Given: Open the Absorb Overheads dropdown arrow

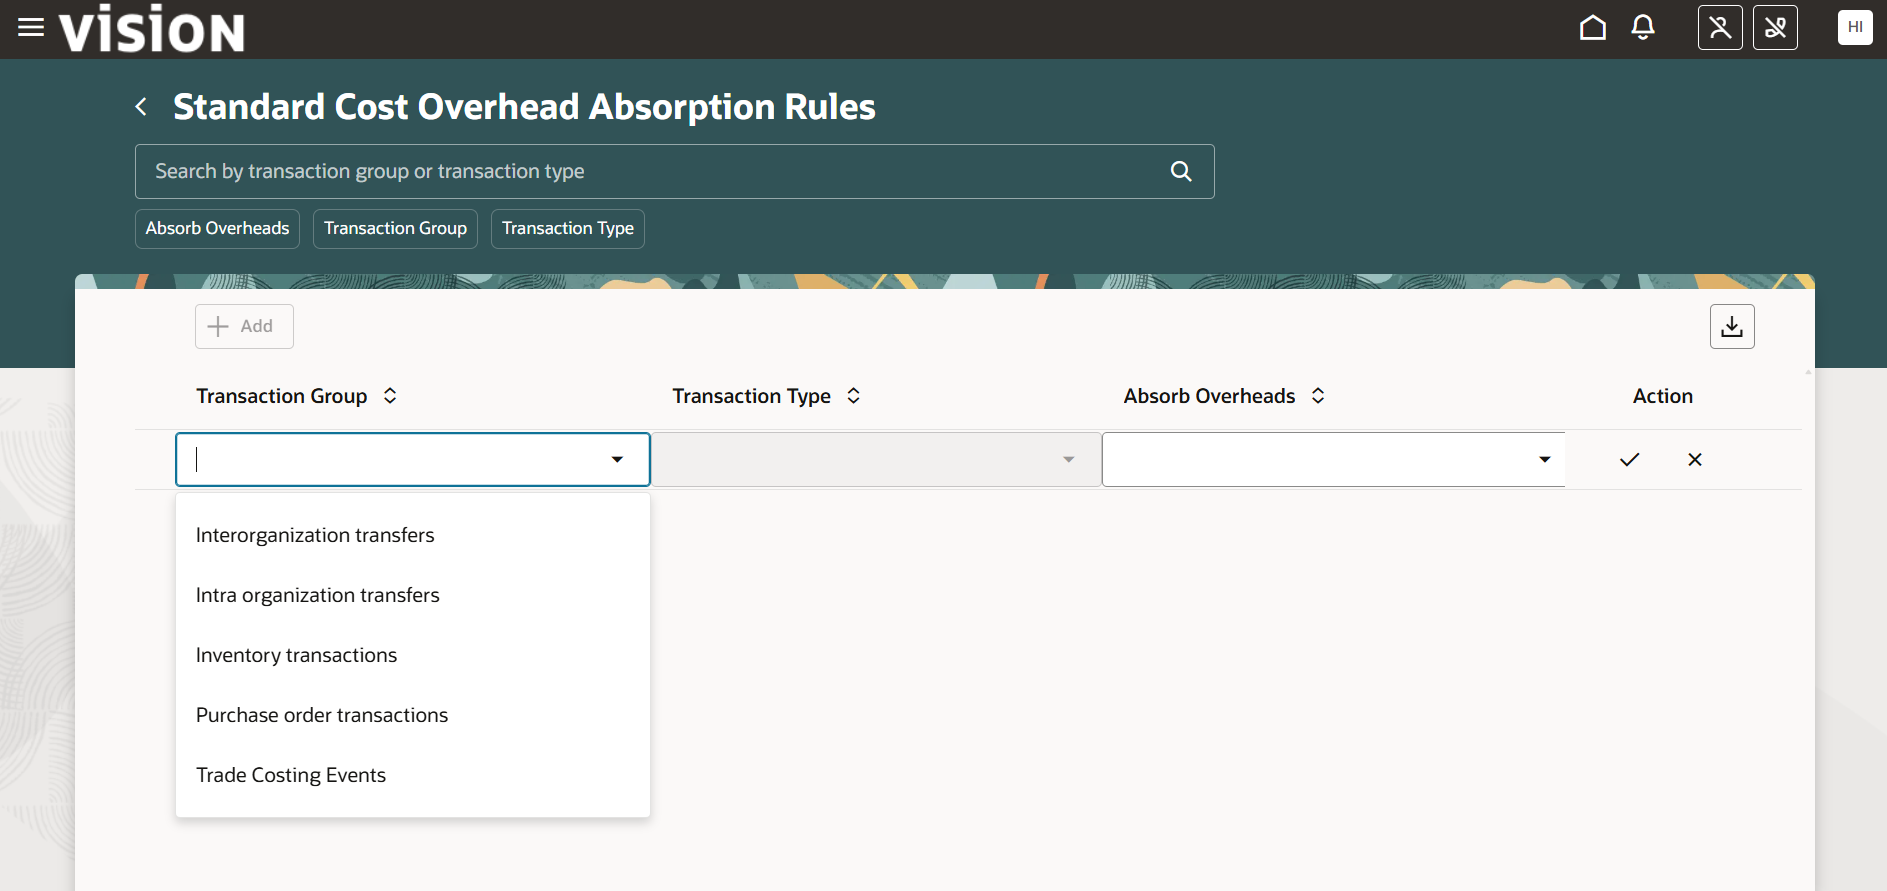Looking at the screenshot, I should click(x=1545, y=460).
